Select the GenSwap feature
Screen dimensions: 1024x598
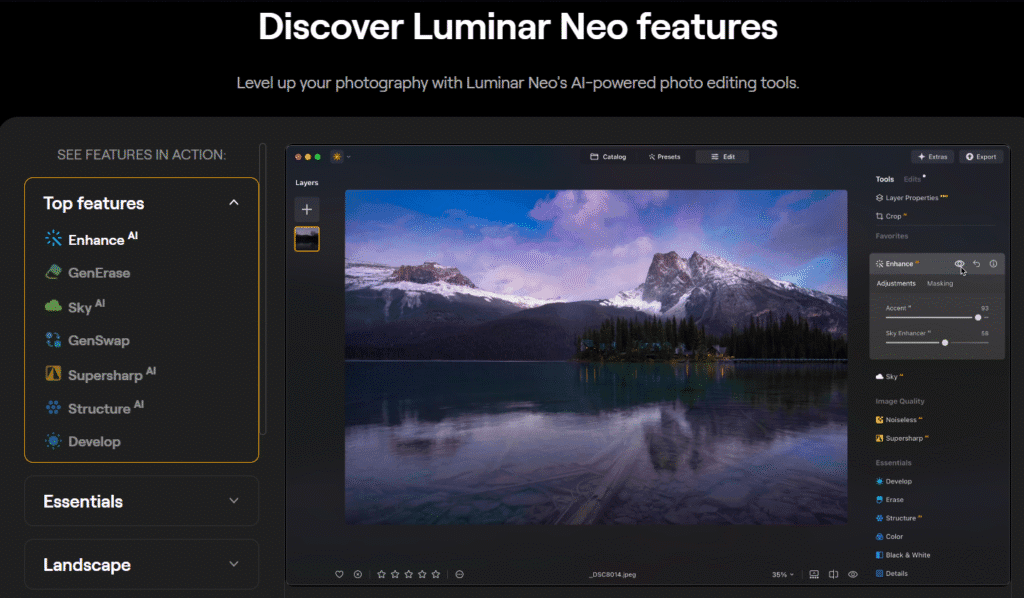tap(88, 340)
